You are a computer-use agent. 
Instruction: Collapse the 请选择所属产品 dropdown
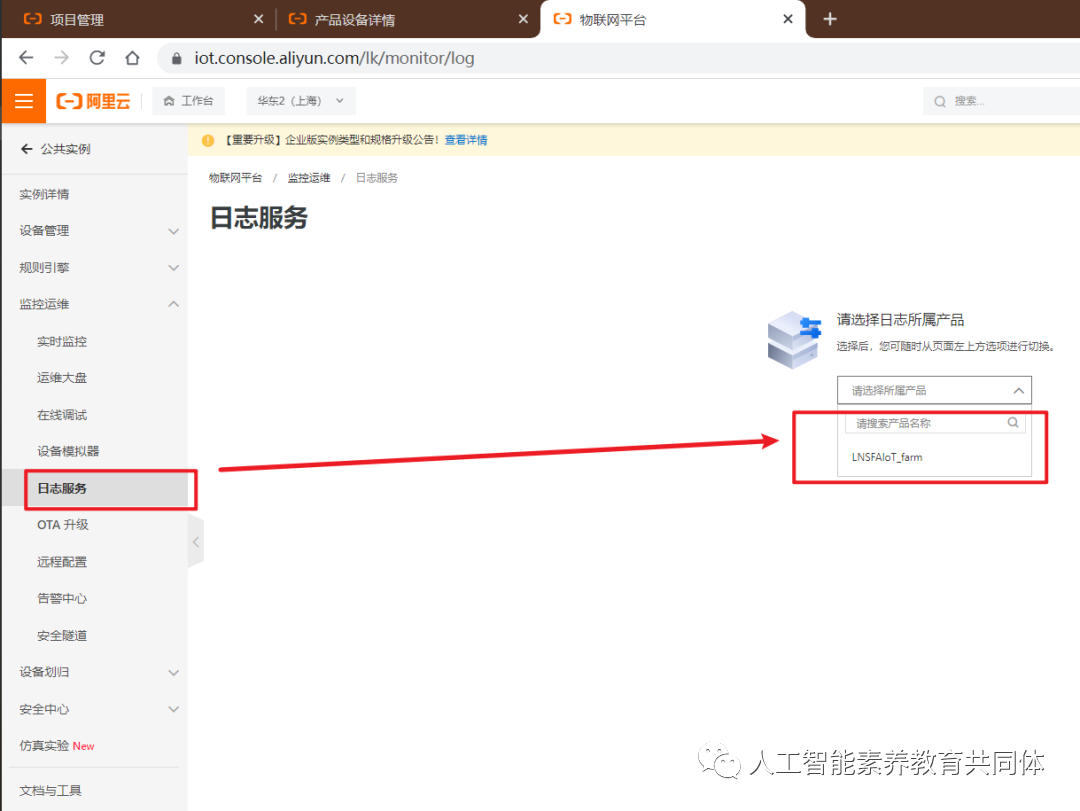click(x=934, y=390)
